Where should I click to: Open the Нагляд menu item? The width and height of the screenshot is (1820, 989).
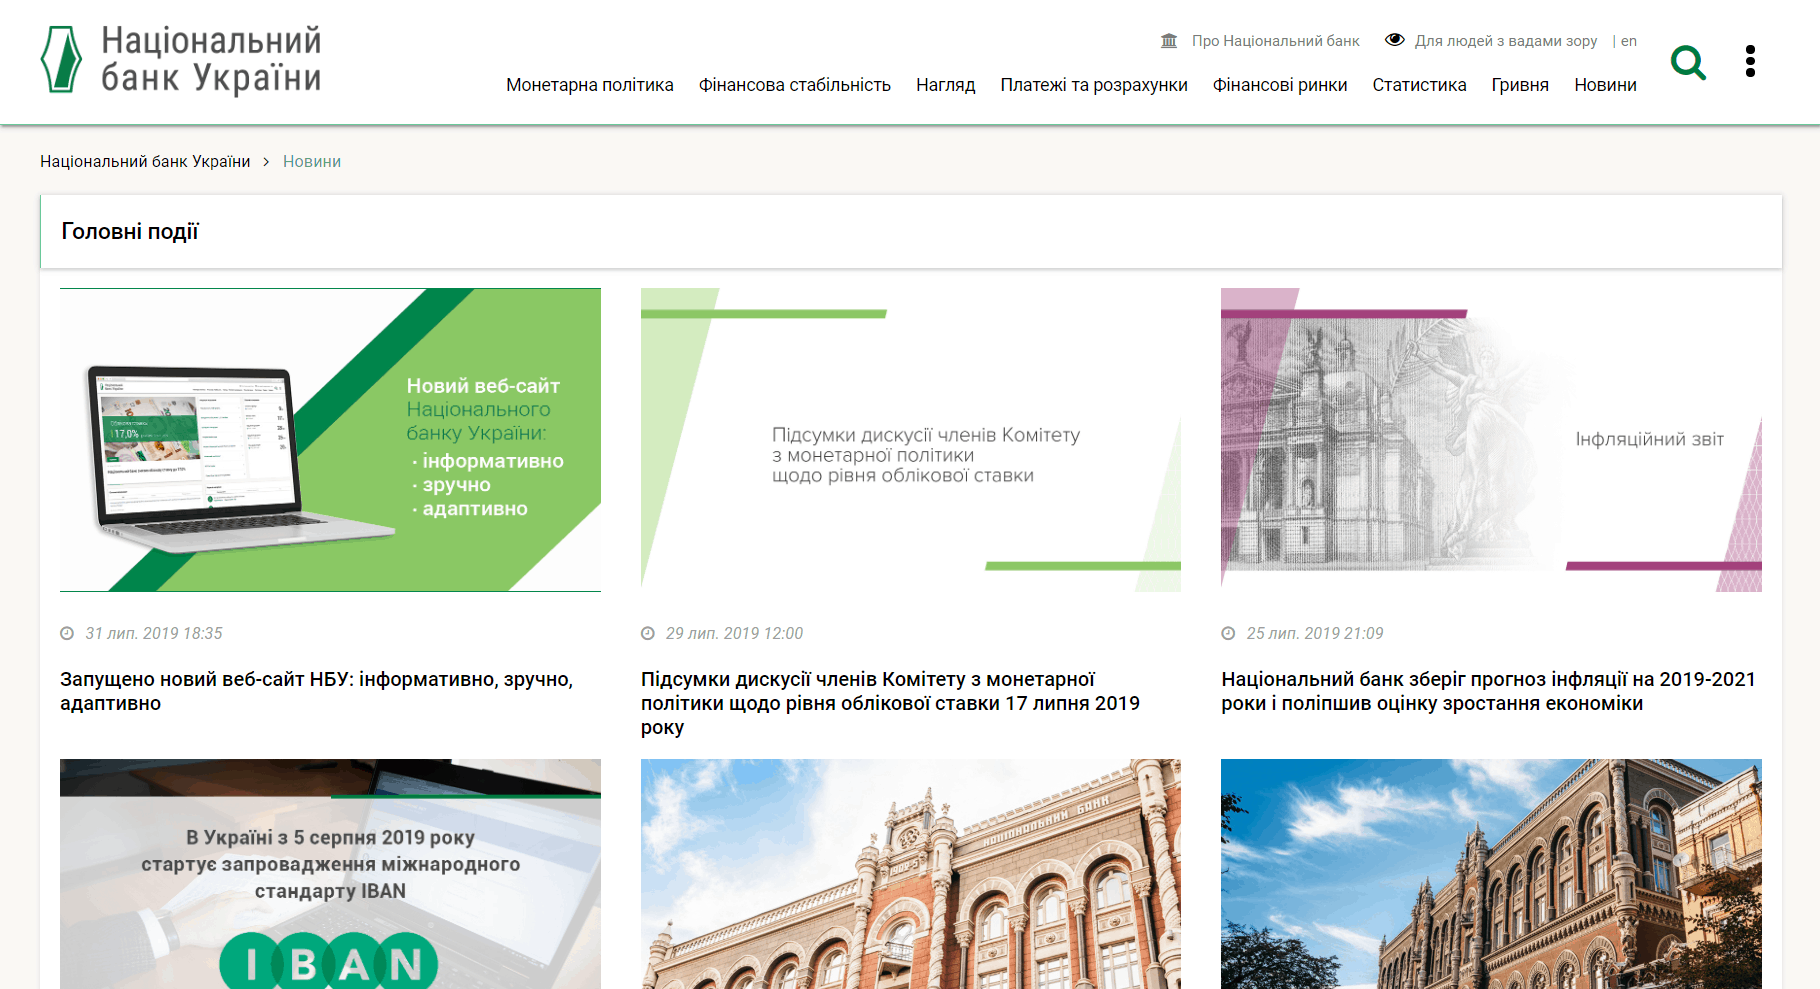[x=945, y=85]
